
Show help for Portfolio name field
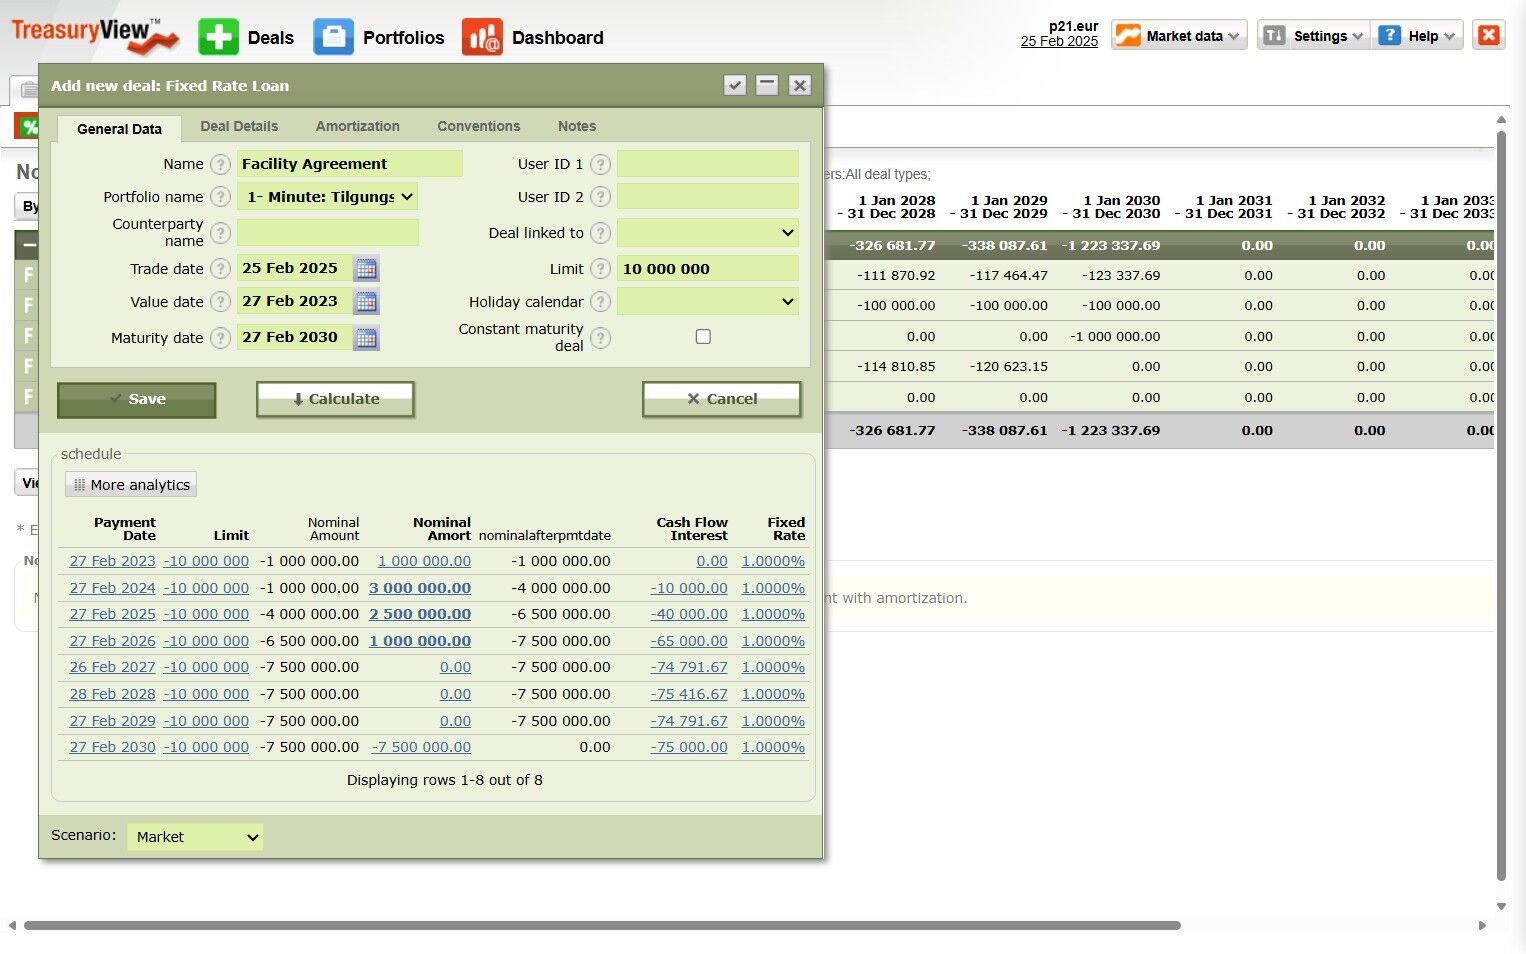(x=221, y=197)
